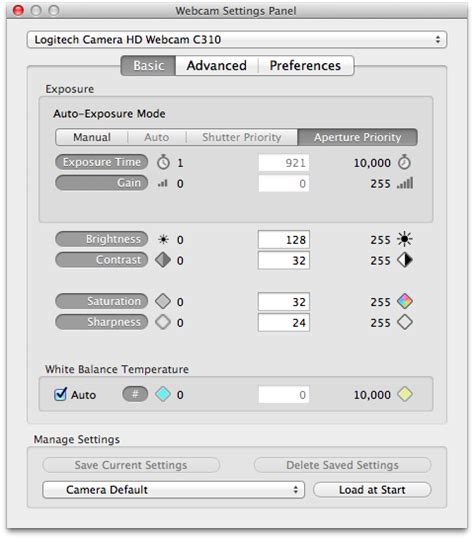Click the Exposure Time label button
This screenshot has height=539, width=474.
coord(101,162)
